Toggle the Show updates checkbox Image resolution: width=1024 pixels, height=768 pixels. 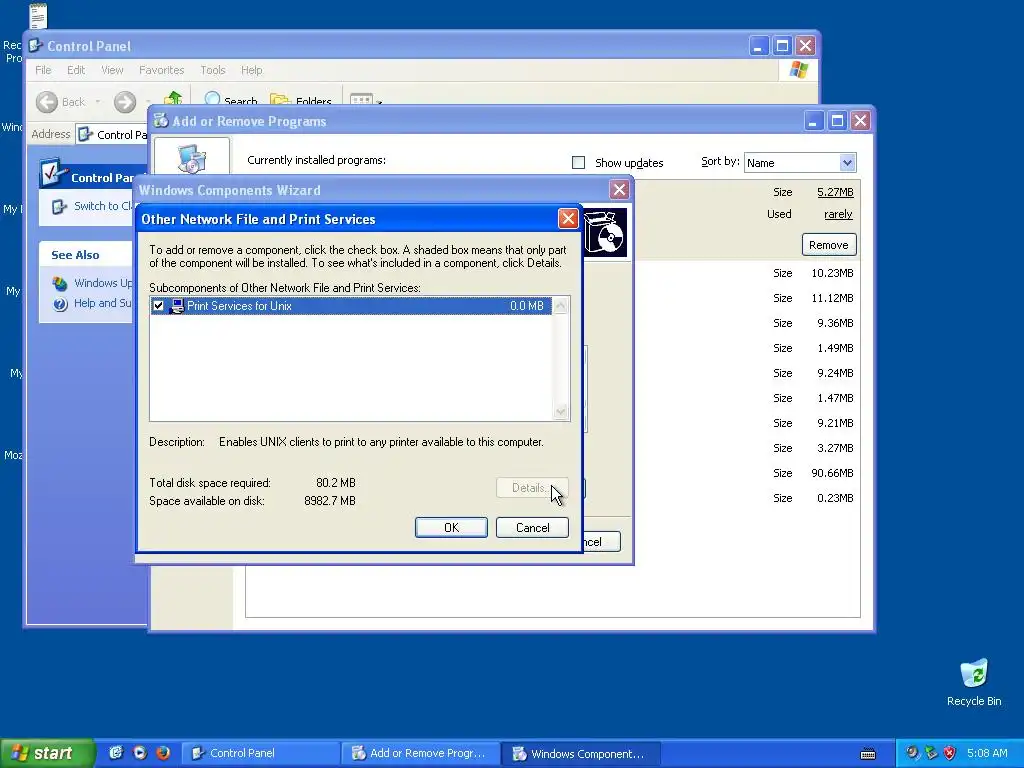tap(579, 163)
